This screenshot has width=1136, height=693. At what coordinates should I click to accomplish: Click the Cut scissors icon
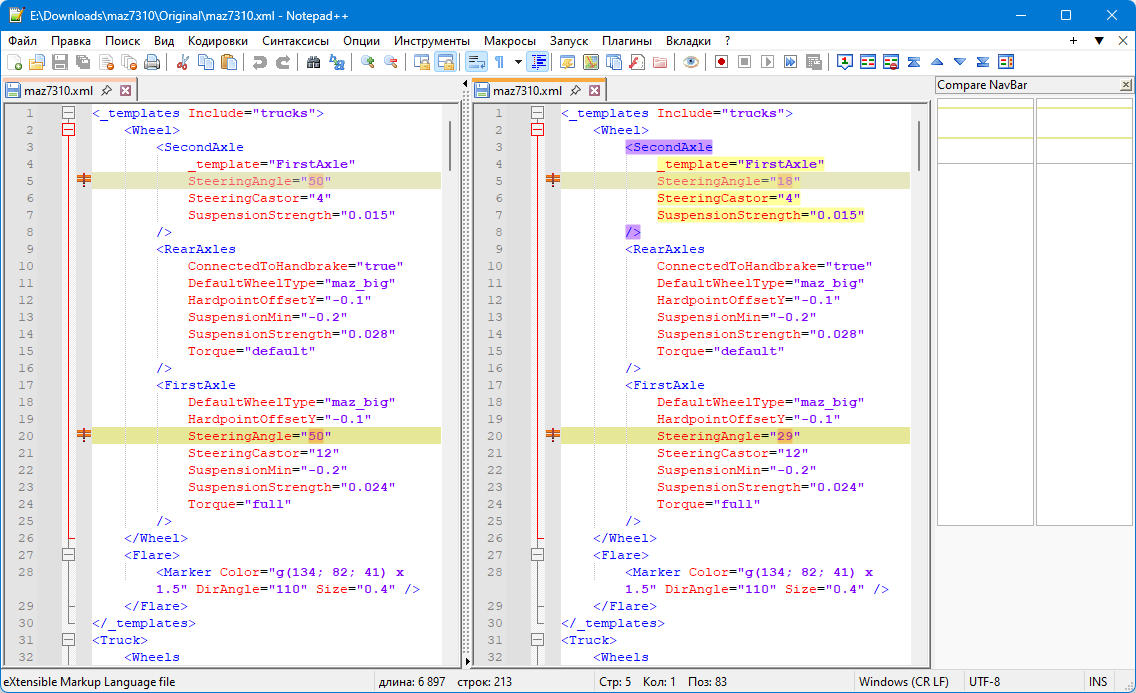(182, 62)
